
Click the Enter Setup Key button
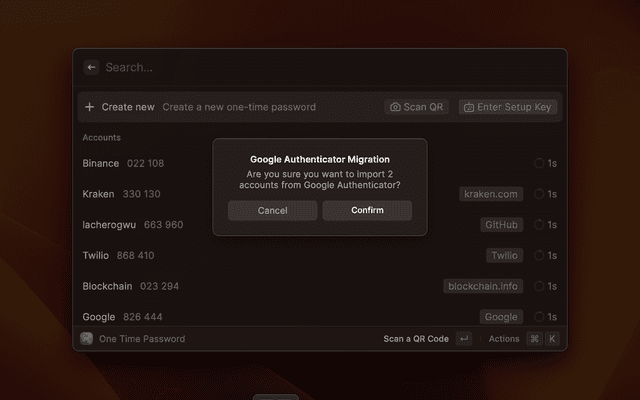[x=508, y=107]
